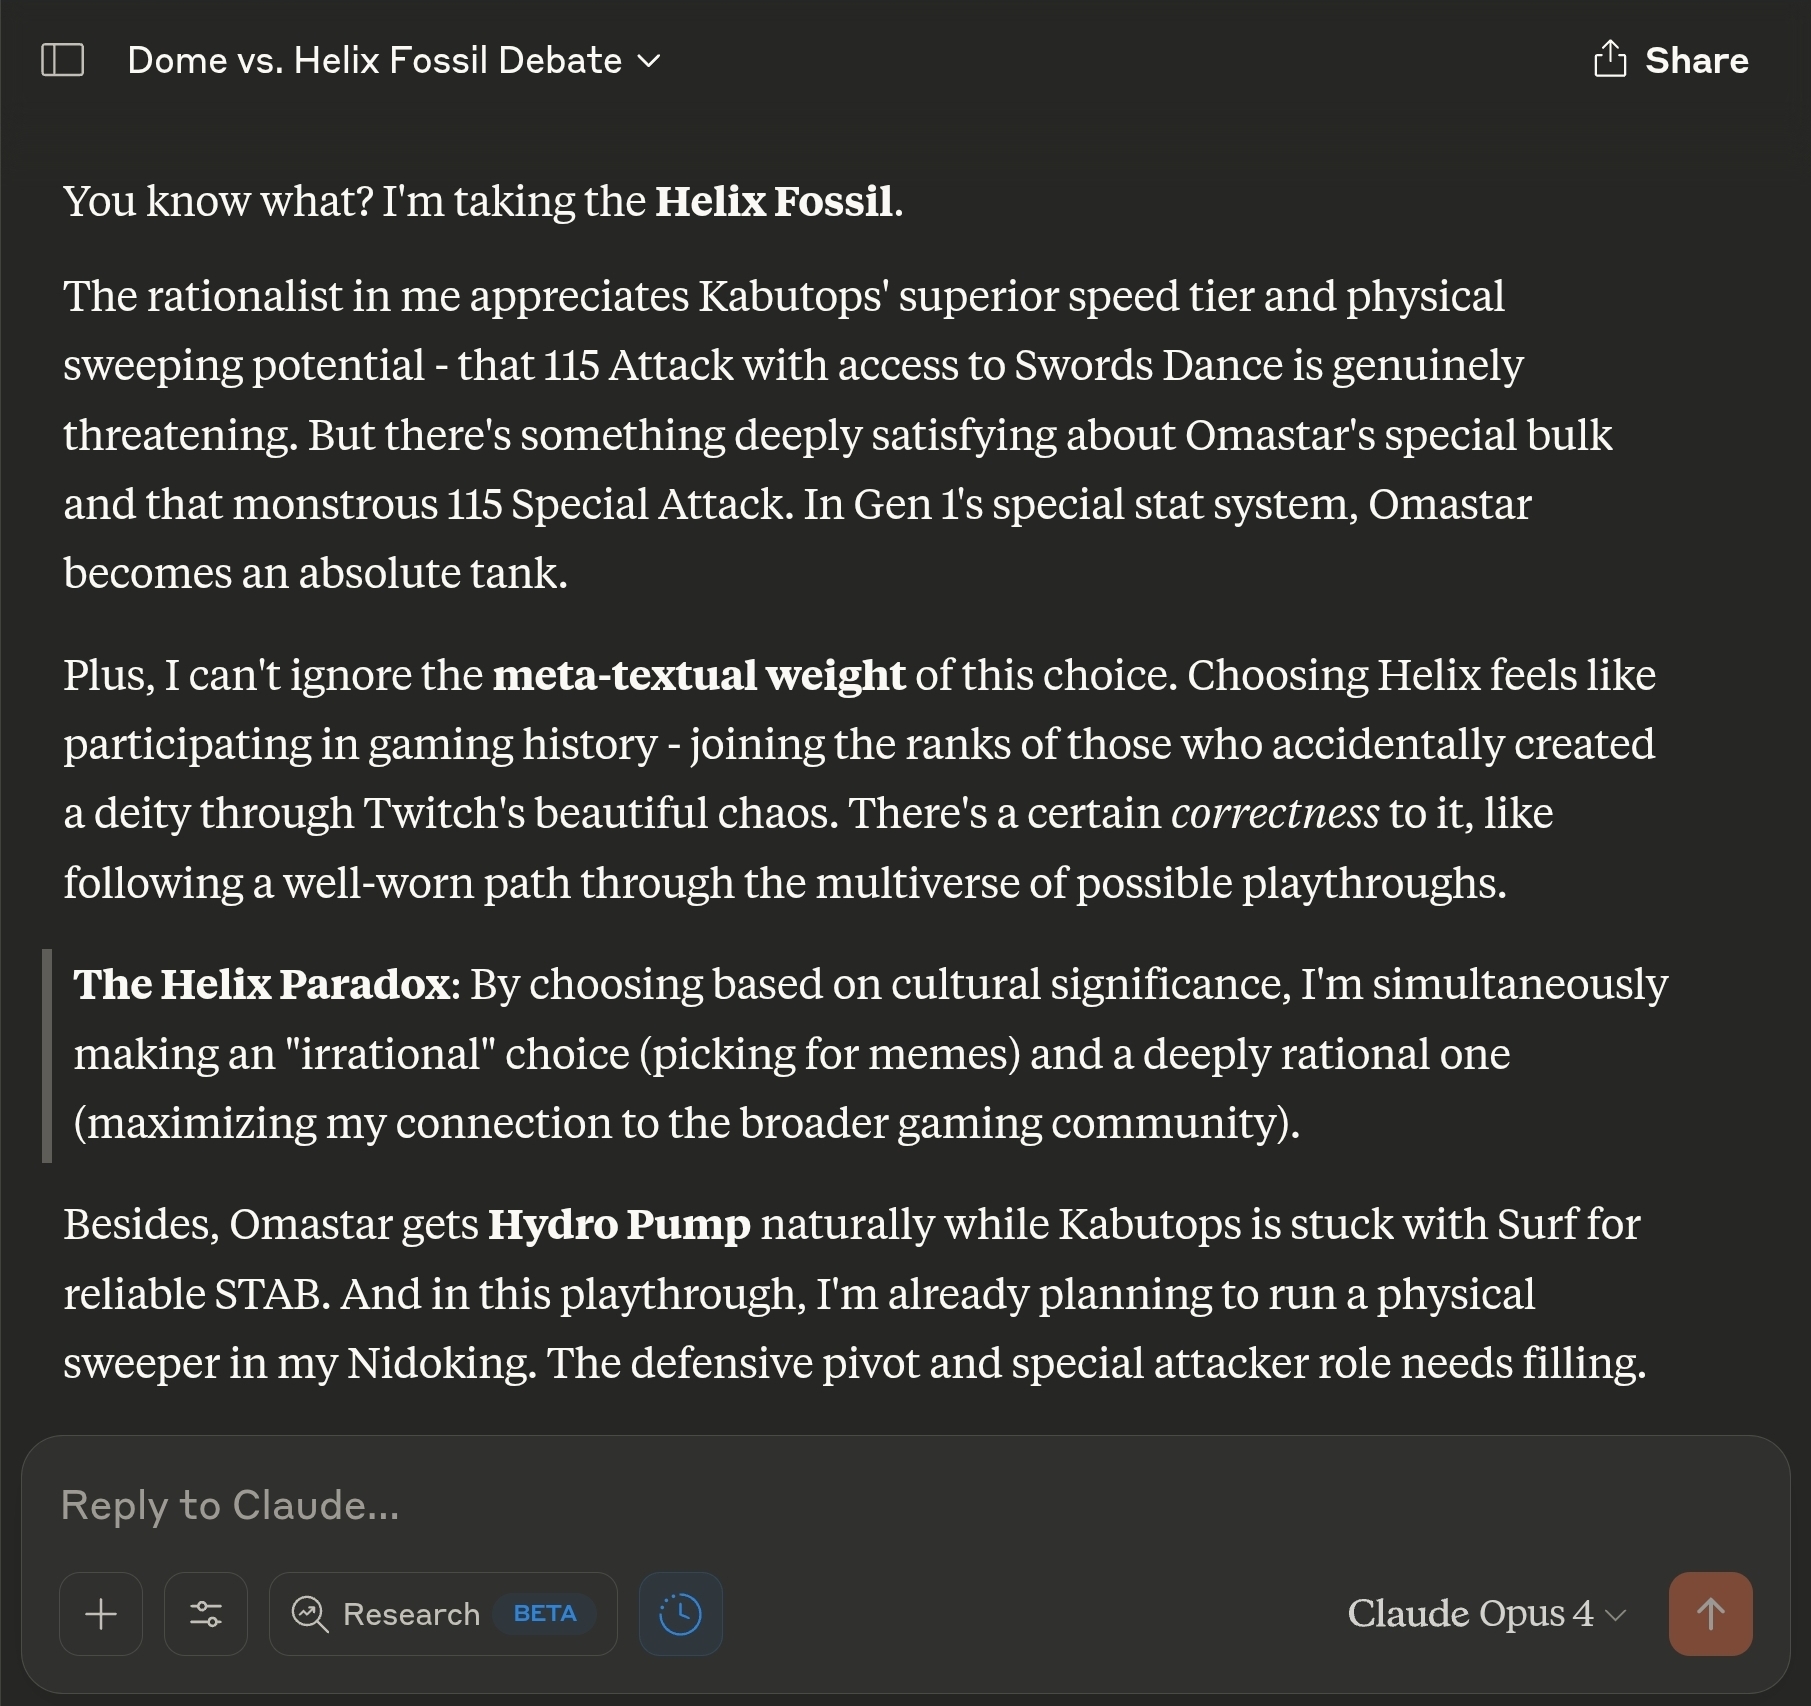
Task: Focus the Reply to Claude input field
Action: pyautogui.click(x=905, y=1505)
